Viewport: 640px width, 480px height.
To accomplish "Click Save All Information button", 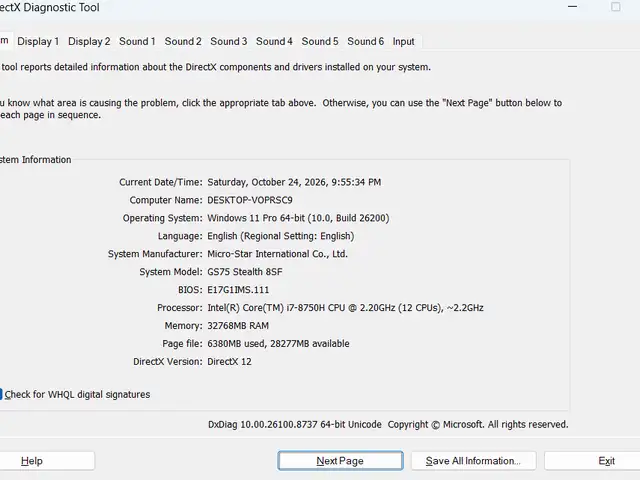I will tap(473, 461).
